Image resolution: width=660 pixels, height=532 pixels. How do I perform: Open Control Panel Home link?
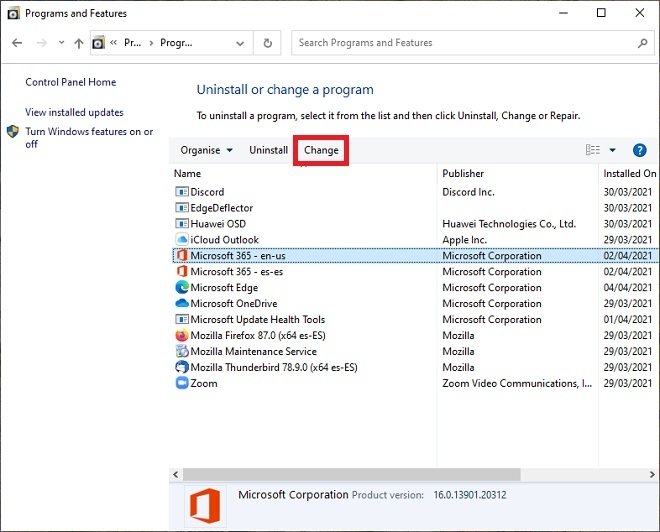click(70, 82)
